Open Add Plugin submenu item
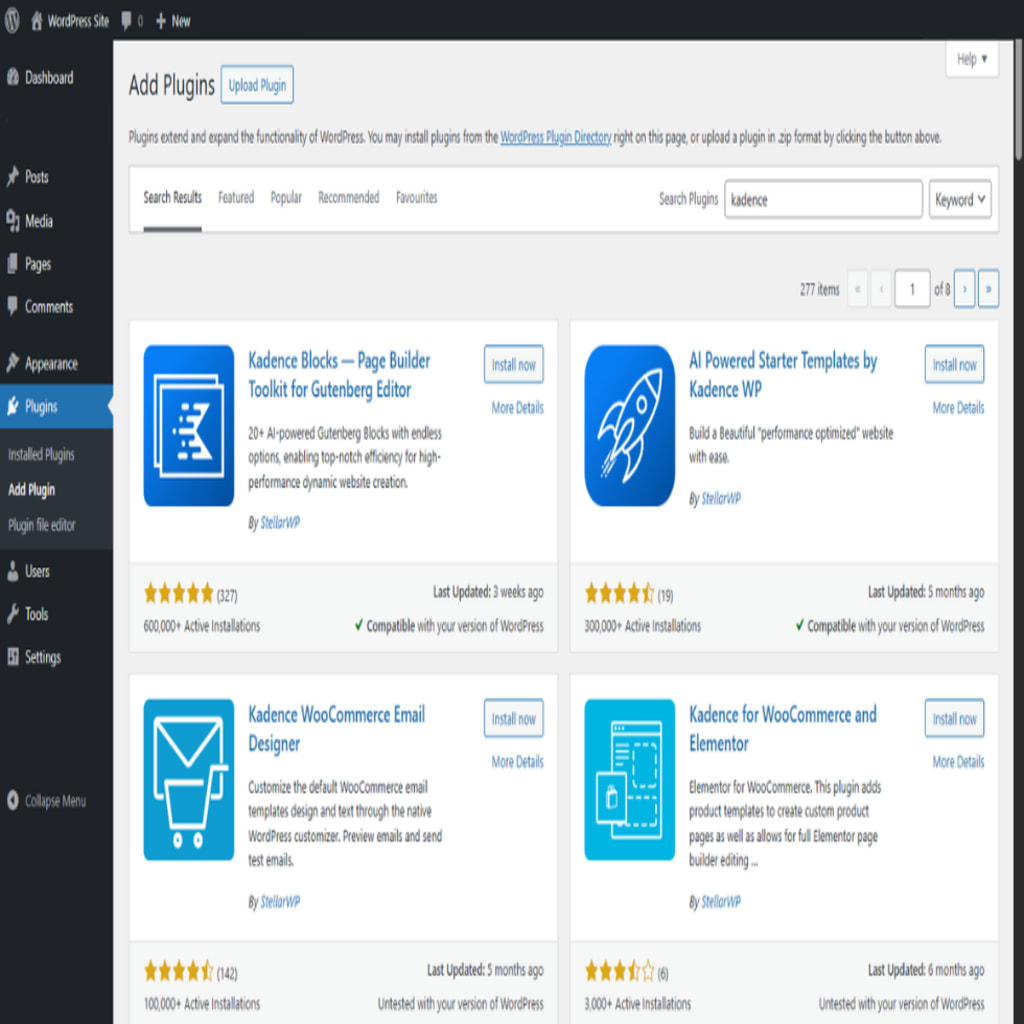Screen dimensions: 1024x1024 31,490
